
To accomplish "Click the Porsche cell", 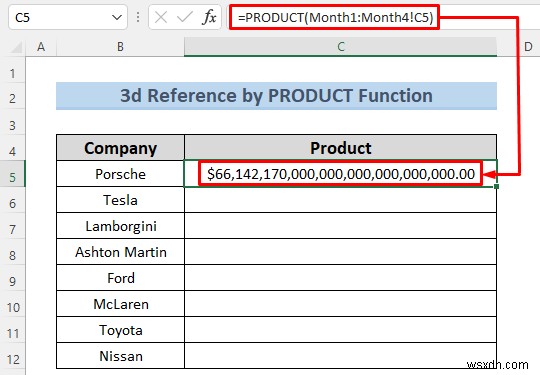I will pos(120,174).
